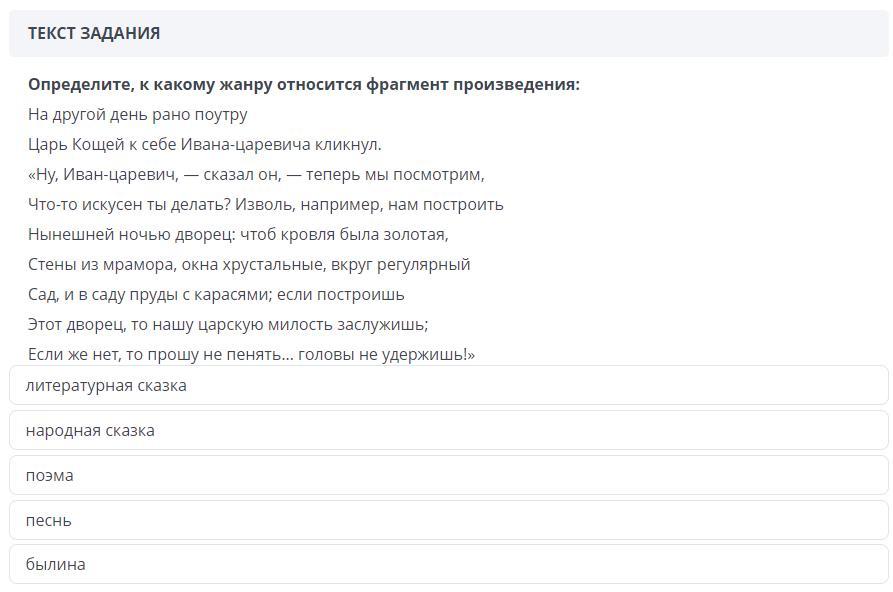Screen dimensions: 893x592
Task: Click the line «Нынешней ночью дворец: чтоб кровля…»
Action: (x=238, y=234)
